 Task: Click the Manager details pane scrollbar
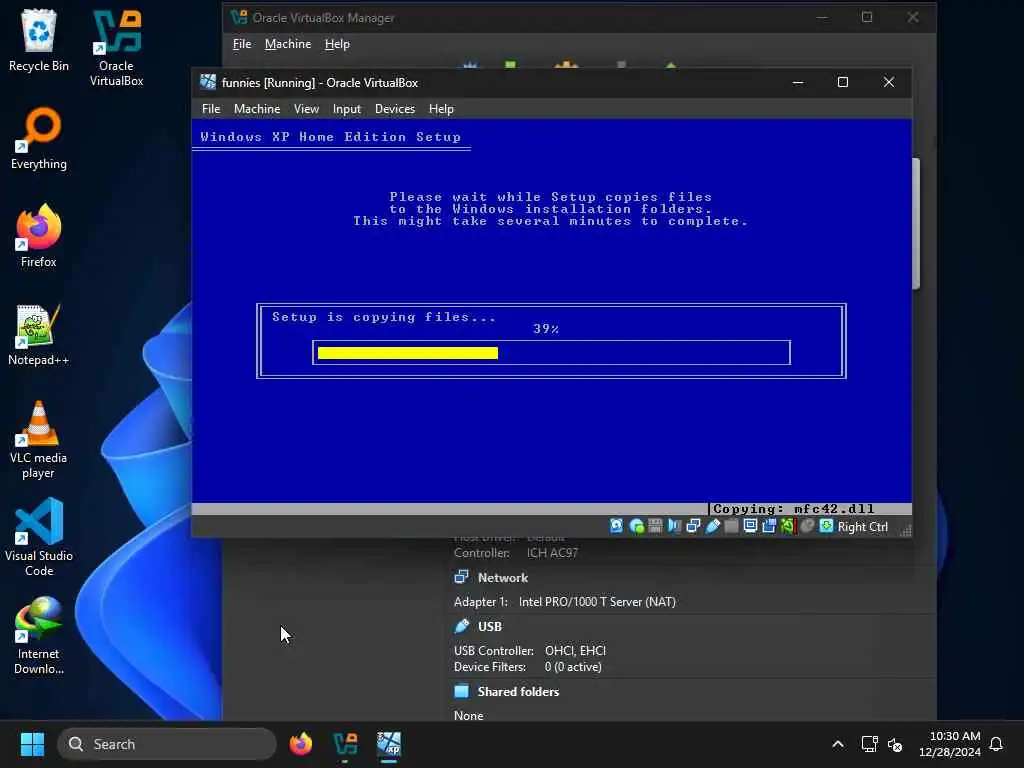pyautogui.click(x=916, y=223)
